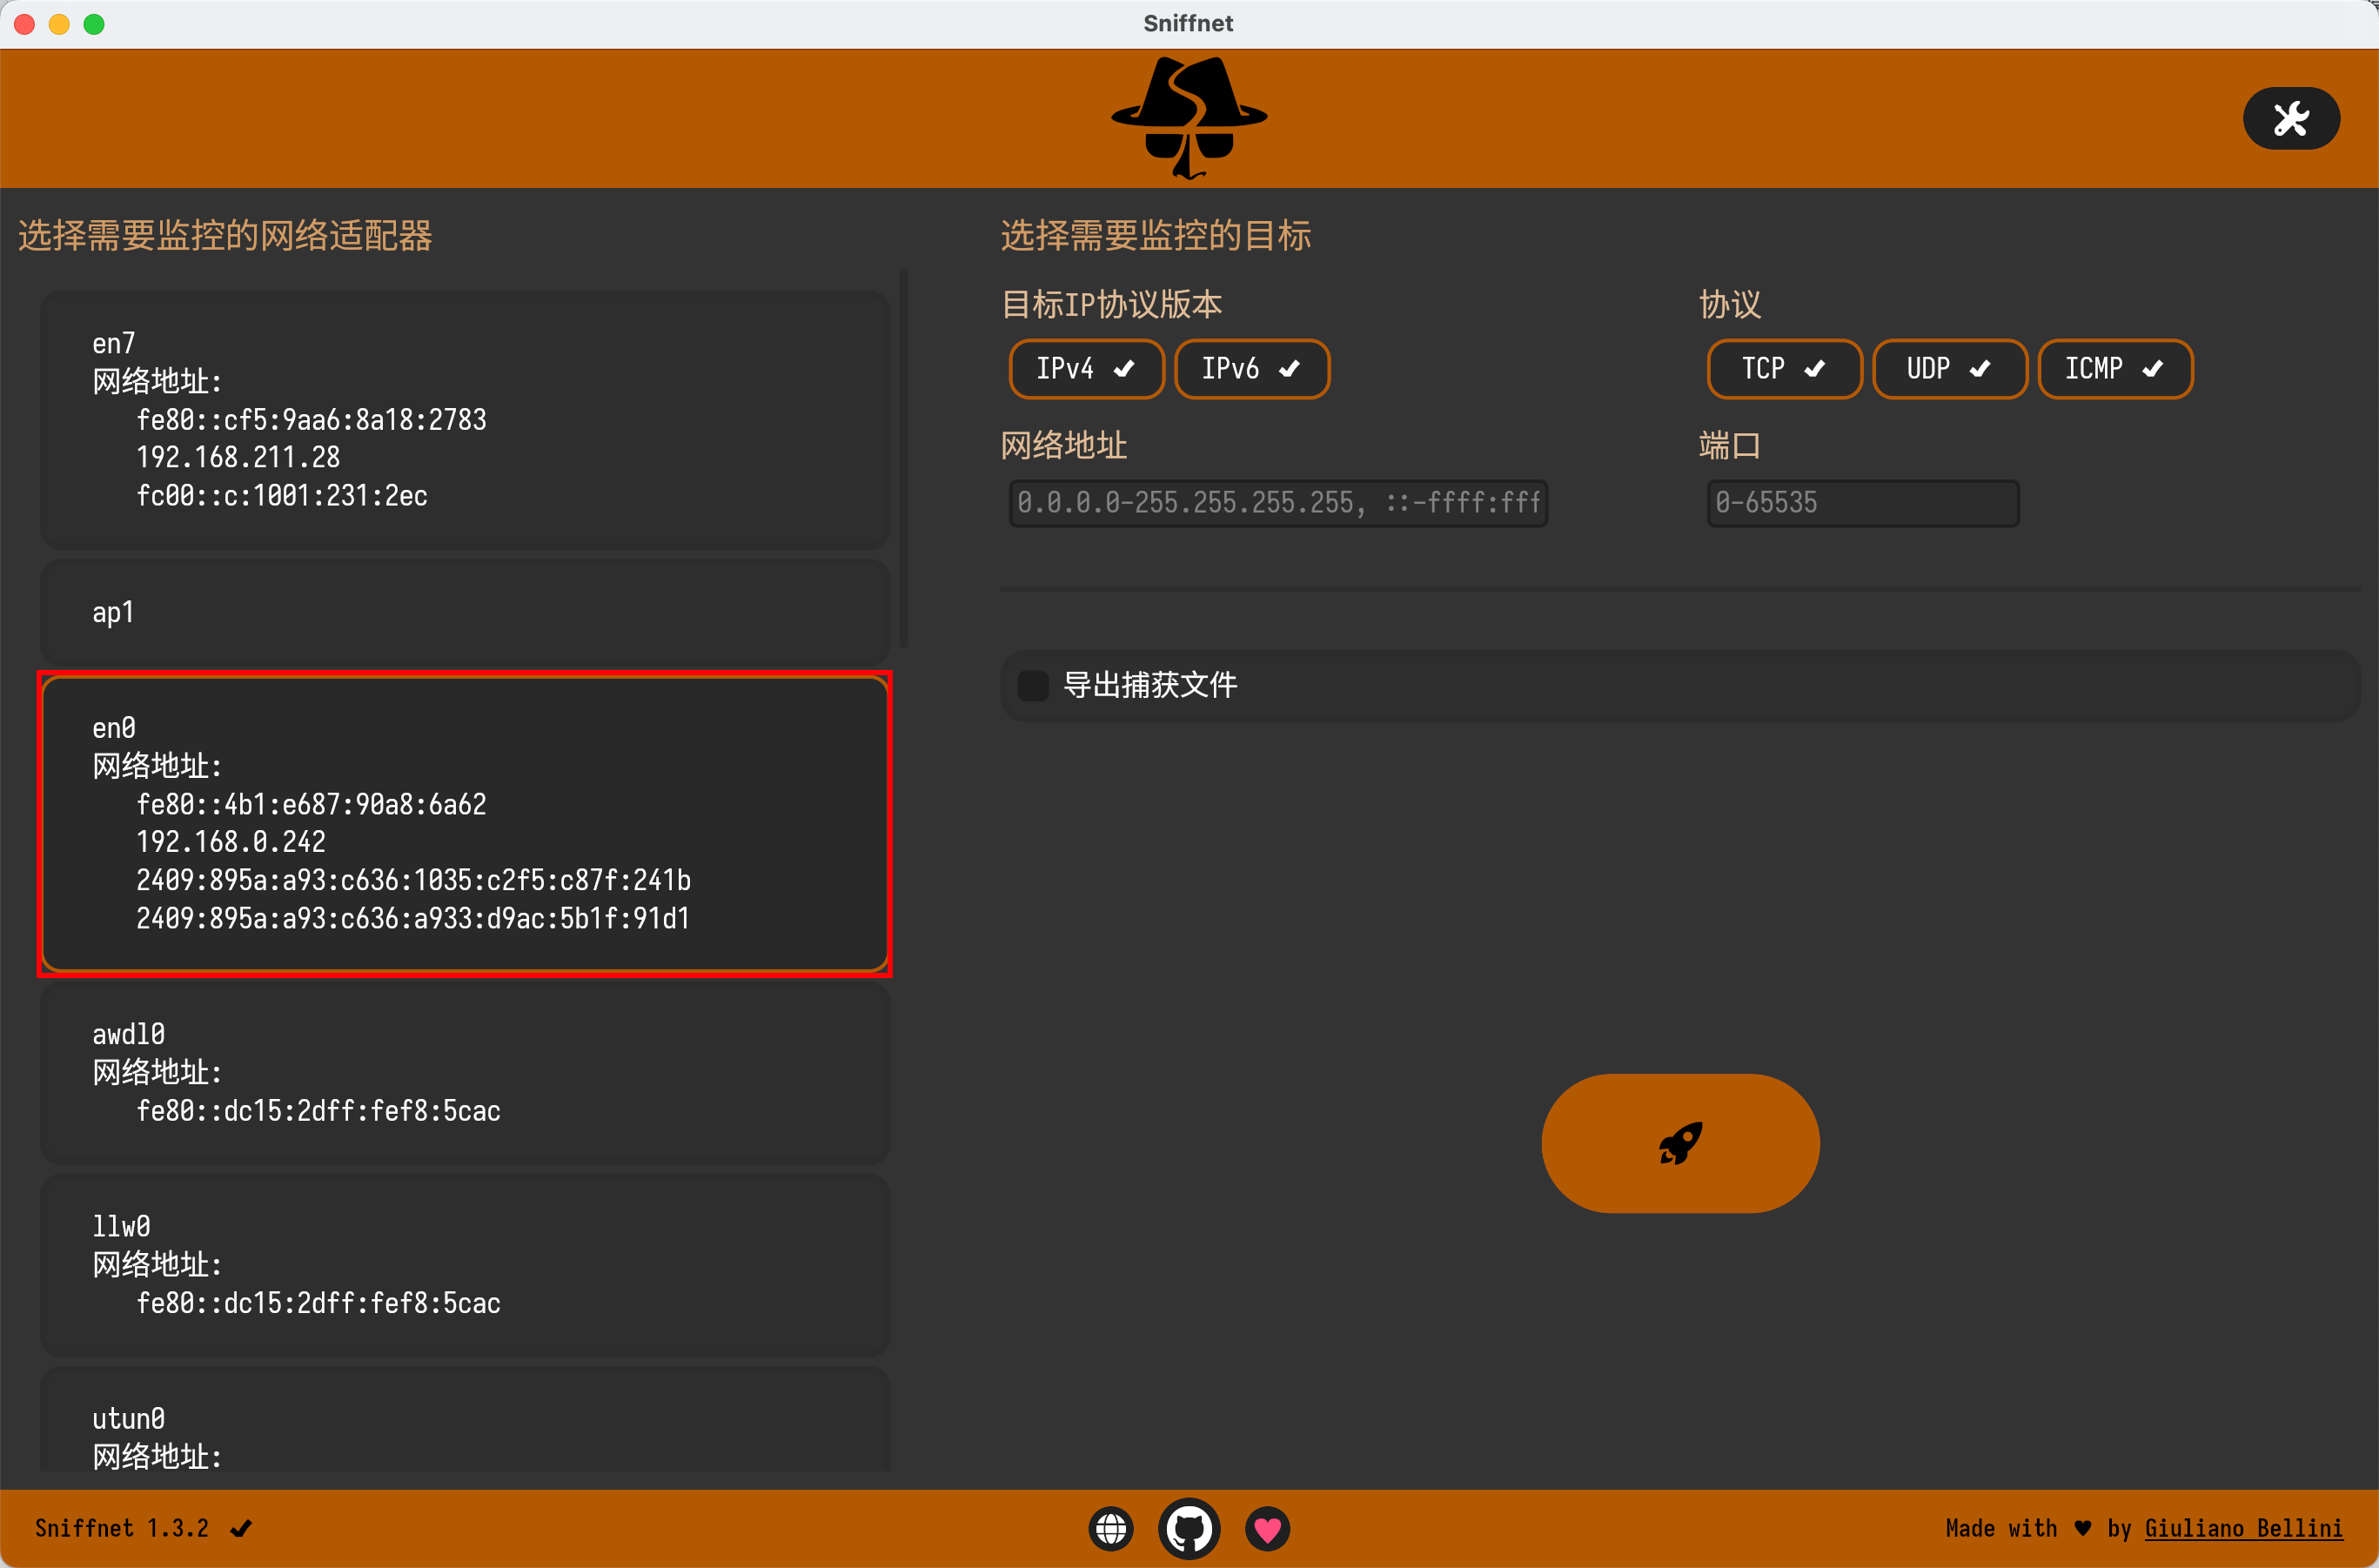Click the rocket start capture button

pyautogui.click(x=1679, y=1143)
